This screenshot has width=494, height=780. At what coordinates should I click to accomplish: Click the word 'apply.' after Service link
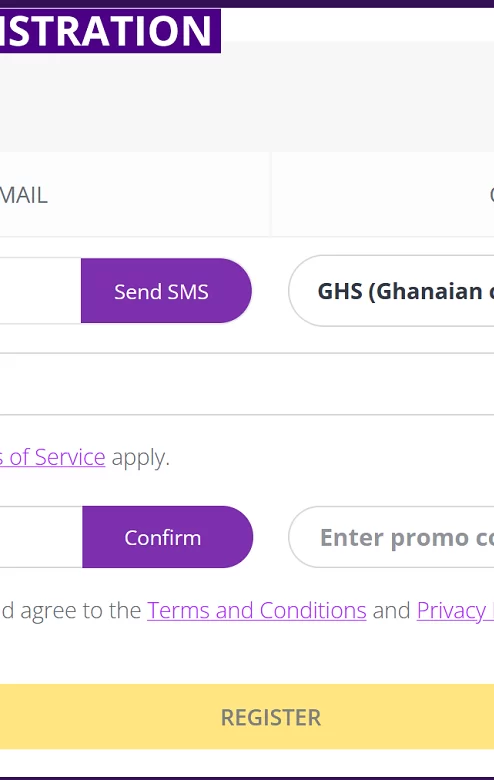pyautogui.click(x=141, y=458)
